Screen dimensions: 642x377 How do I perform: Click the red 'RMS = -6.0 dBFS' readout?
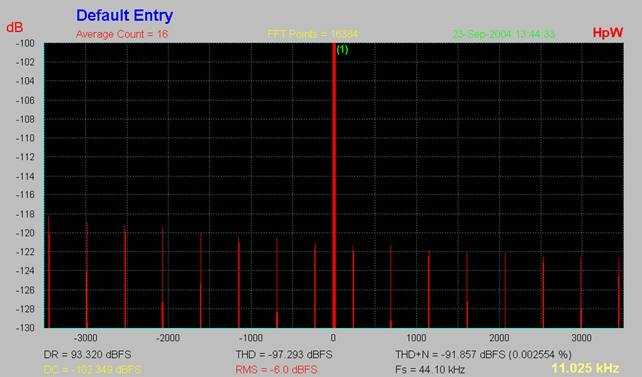(276, 370)
